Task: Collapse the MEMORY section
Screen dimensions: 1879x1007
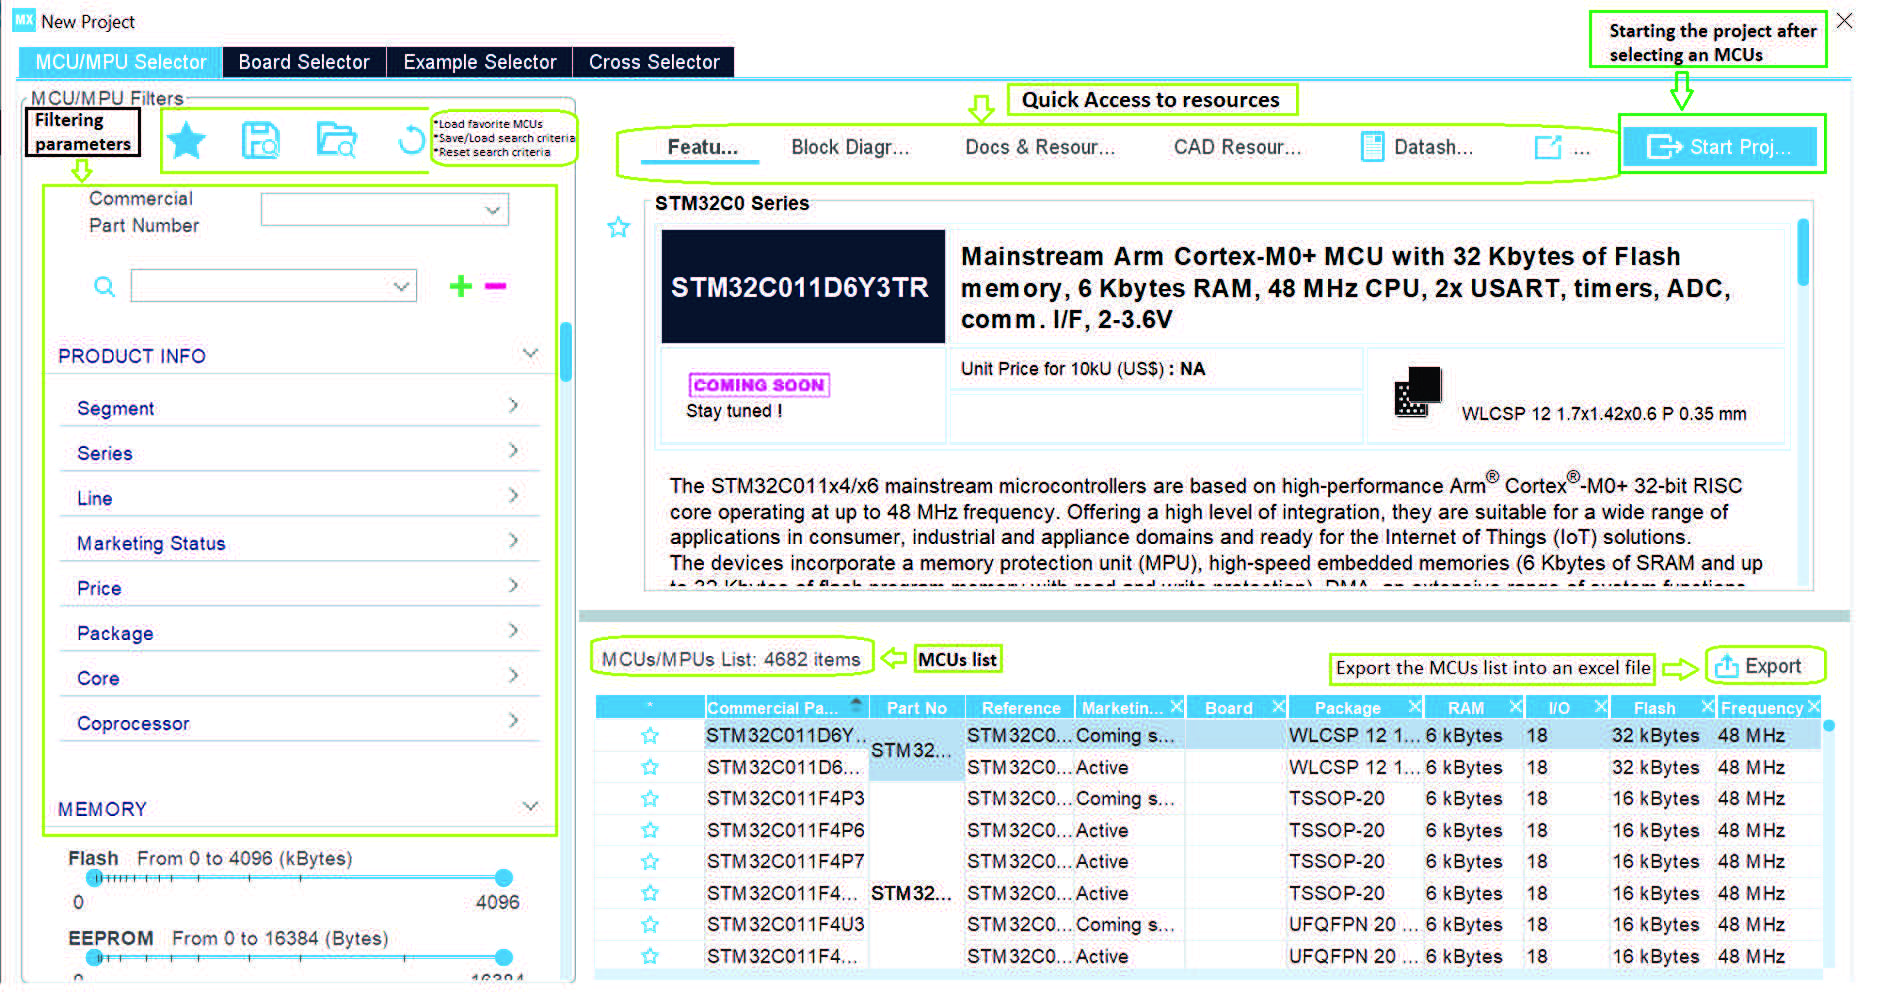Action: click(530, 806)
